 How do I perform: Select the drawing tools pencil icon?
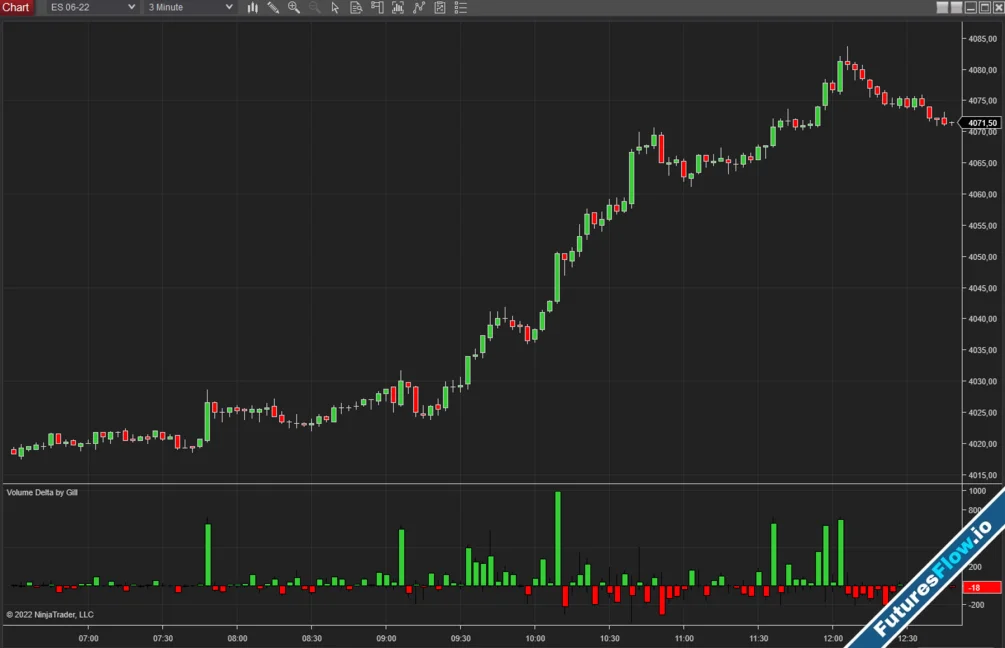coord(273,7)
